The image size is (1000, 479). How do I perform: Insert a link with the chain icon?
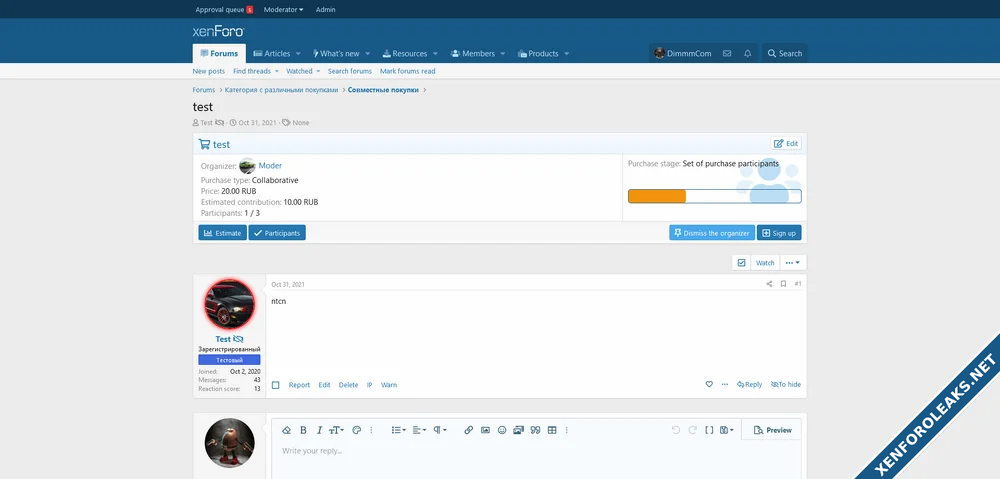tap(468, 430)
